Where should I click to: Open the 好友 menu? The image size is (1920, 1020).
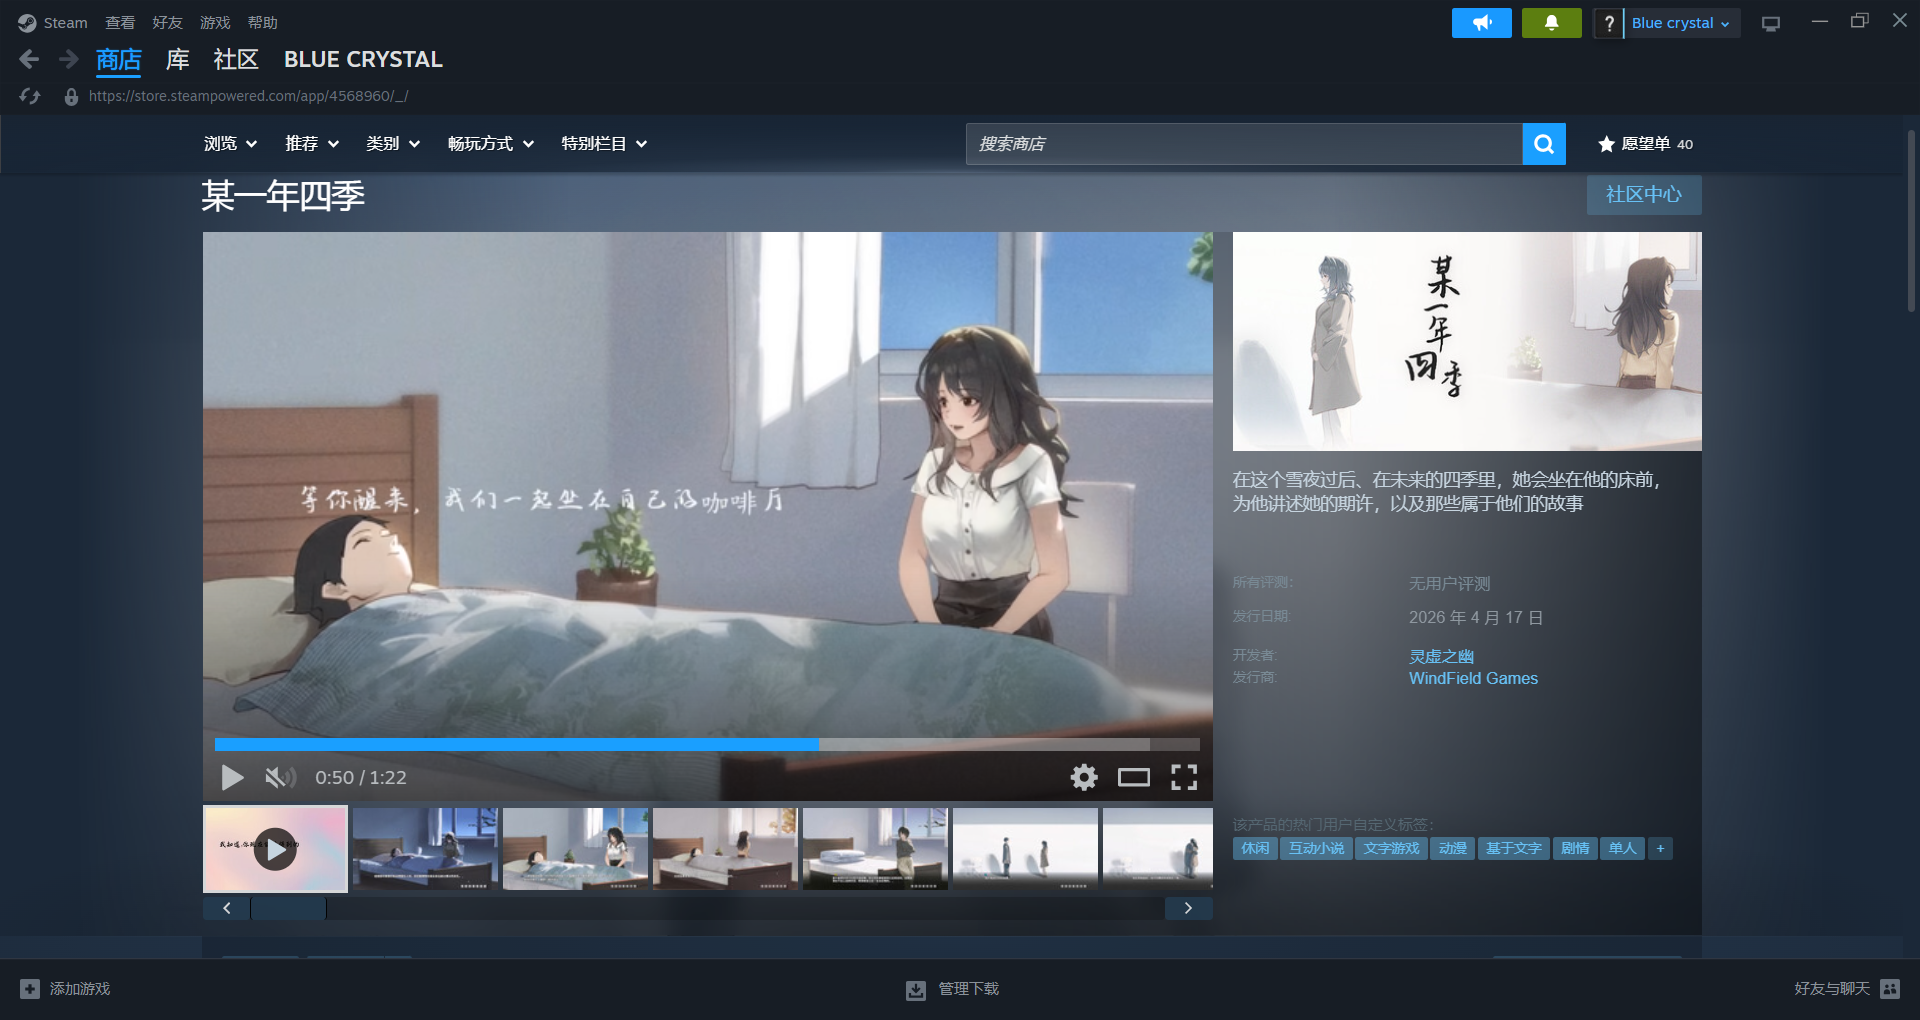click(167, 23)
